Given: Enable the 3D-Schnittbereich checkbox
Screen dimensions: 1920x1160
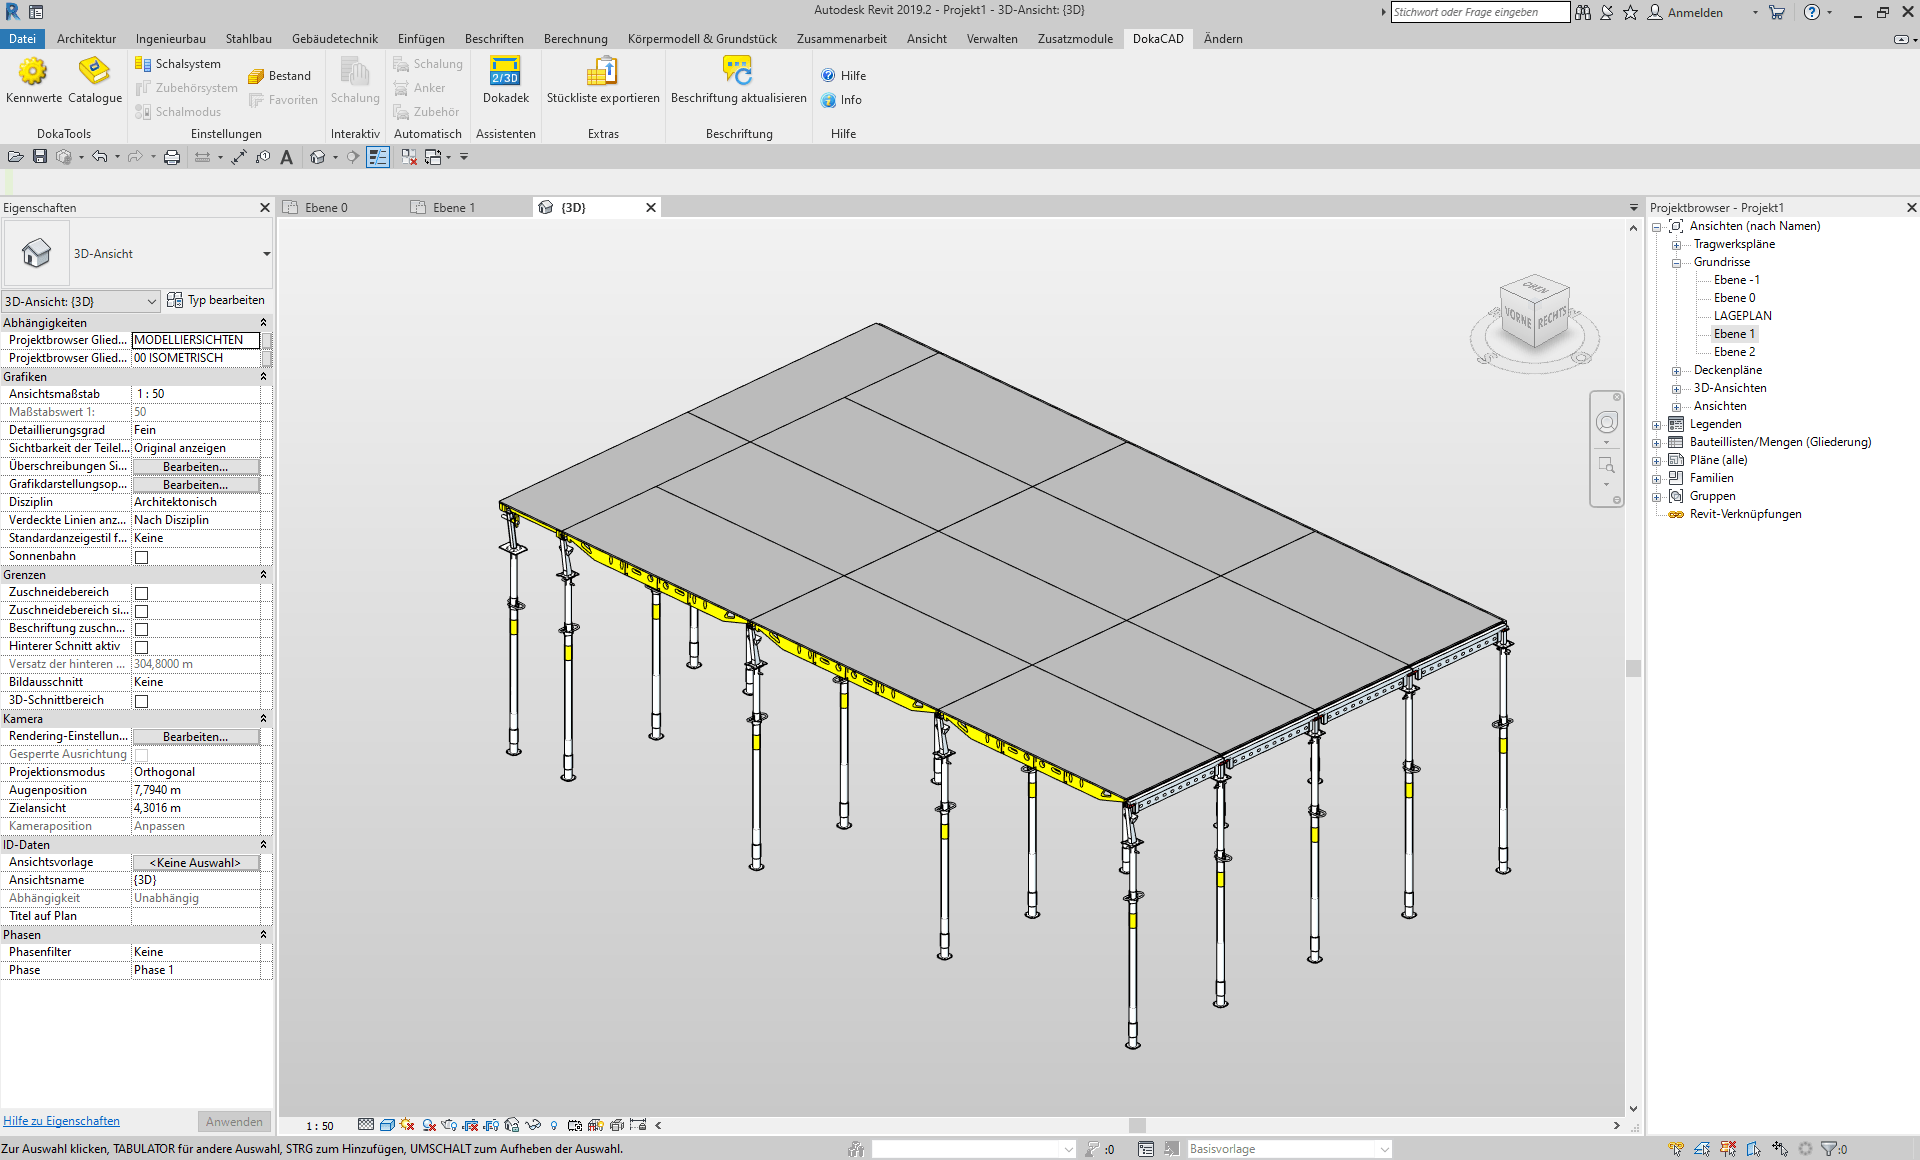Looking at the screenshot, I should pos(141,701).
